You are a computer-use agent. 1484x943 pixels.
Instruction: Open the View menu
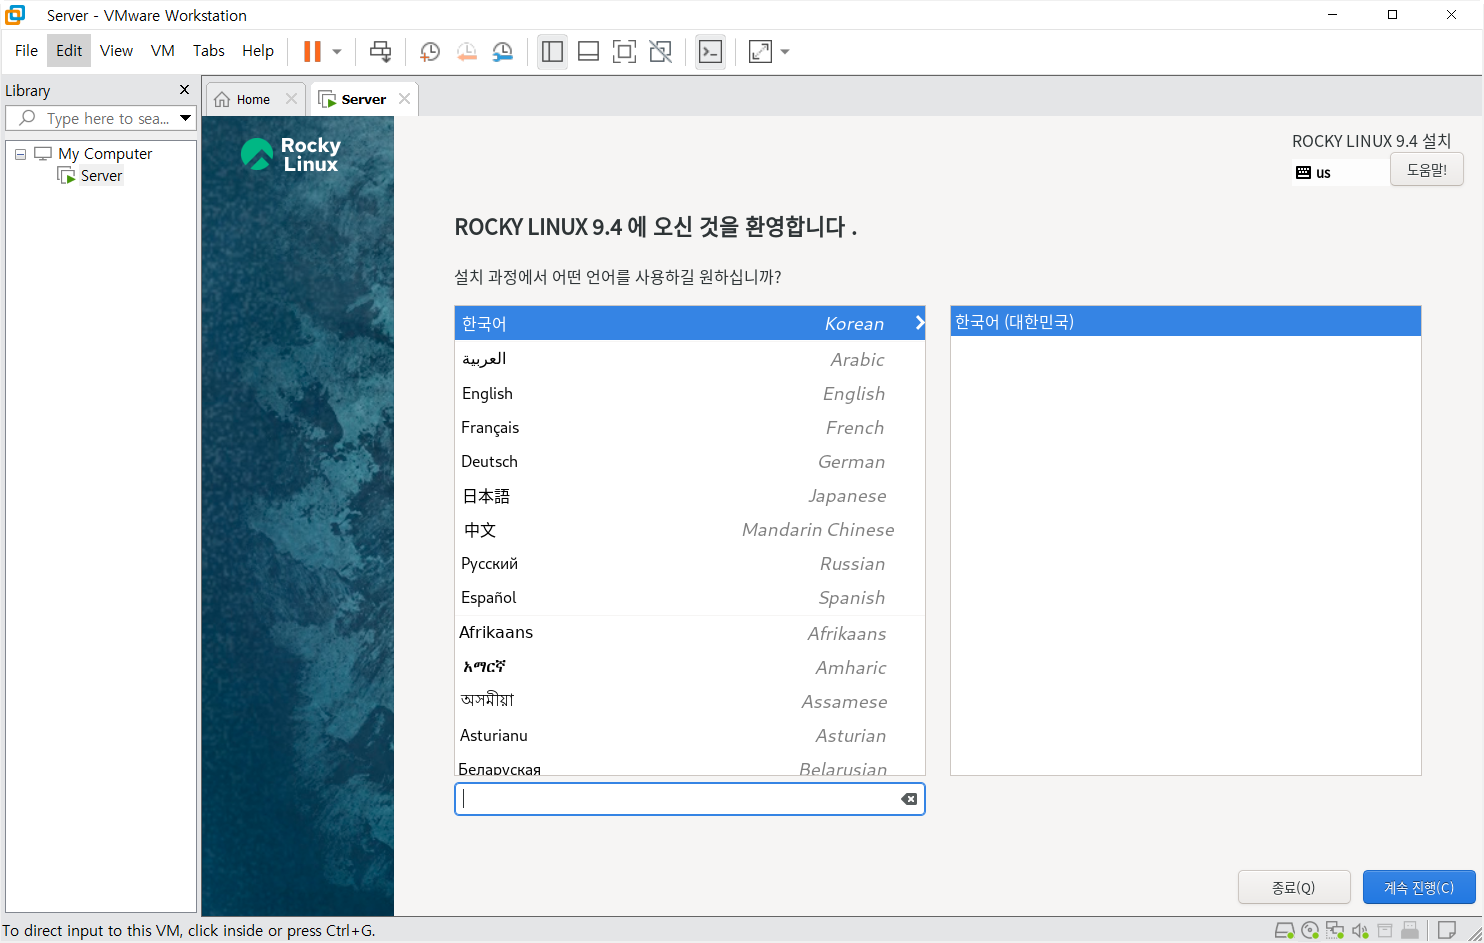click(116, 51)
